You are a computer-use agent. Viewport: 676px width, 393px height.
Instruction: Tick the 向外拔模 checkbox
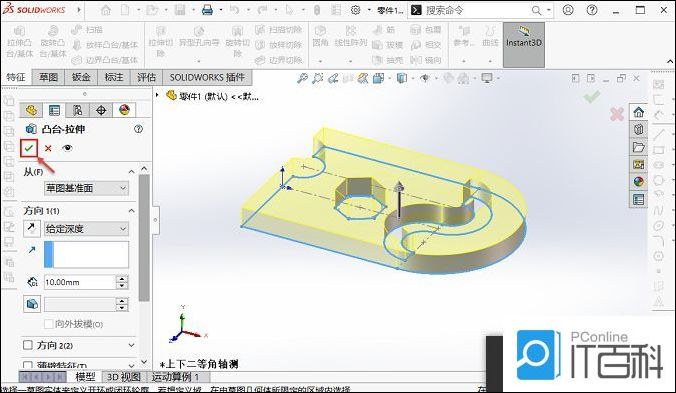49,324
